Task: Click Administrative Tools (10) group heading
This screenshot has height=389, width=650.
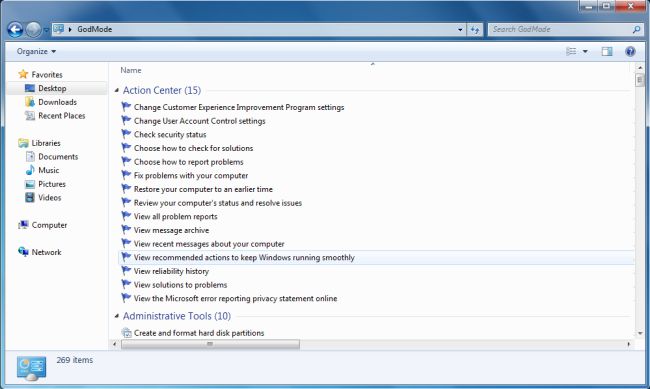Action: click(x=177, y=316)
